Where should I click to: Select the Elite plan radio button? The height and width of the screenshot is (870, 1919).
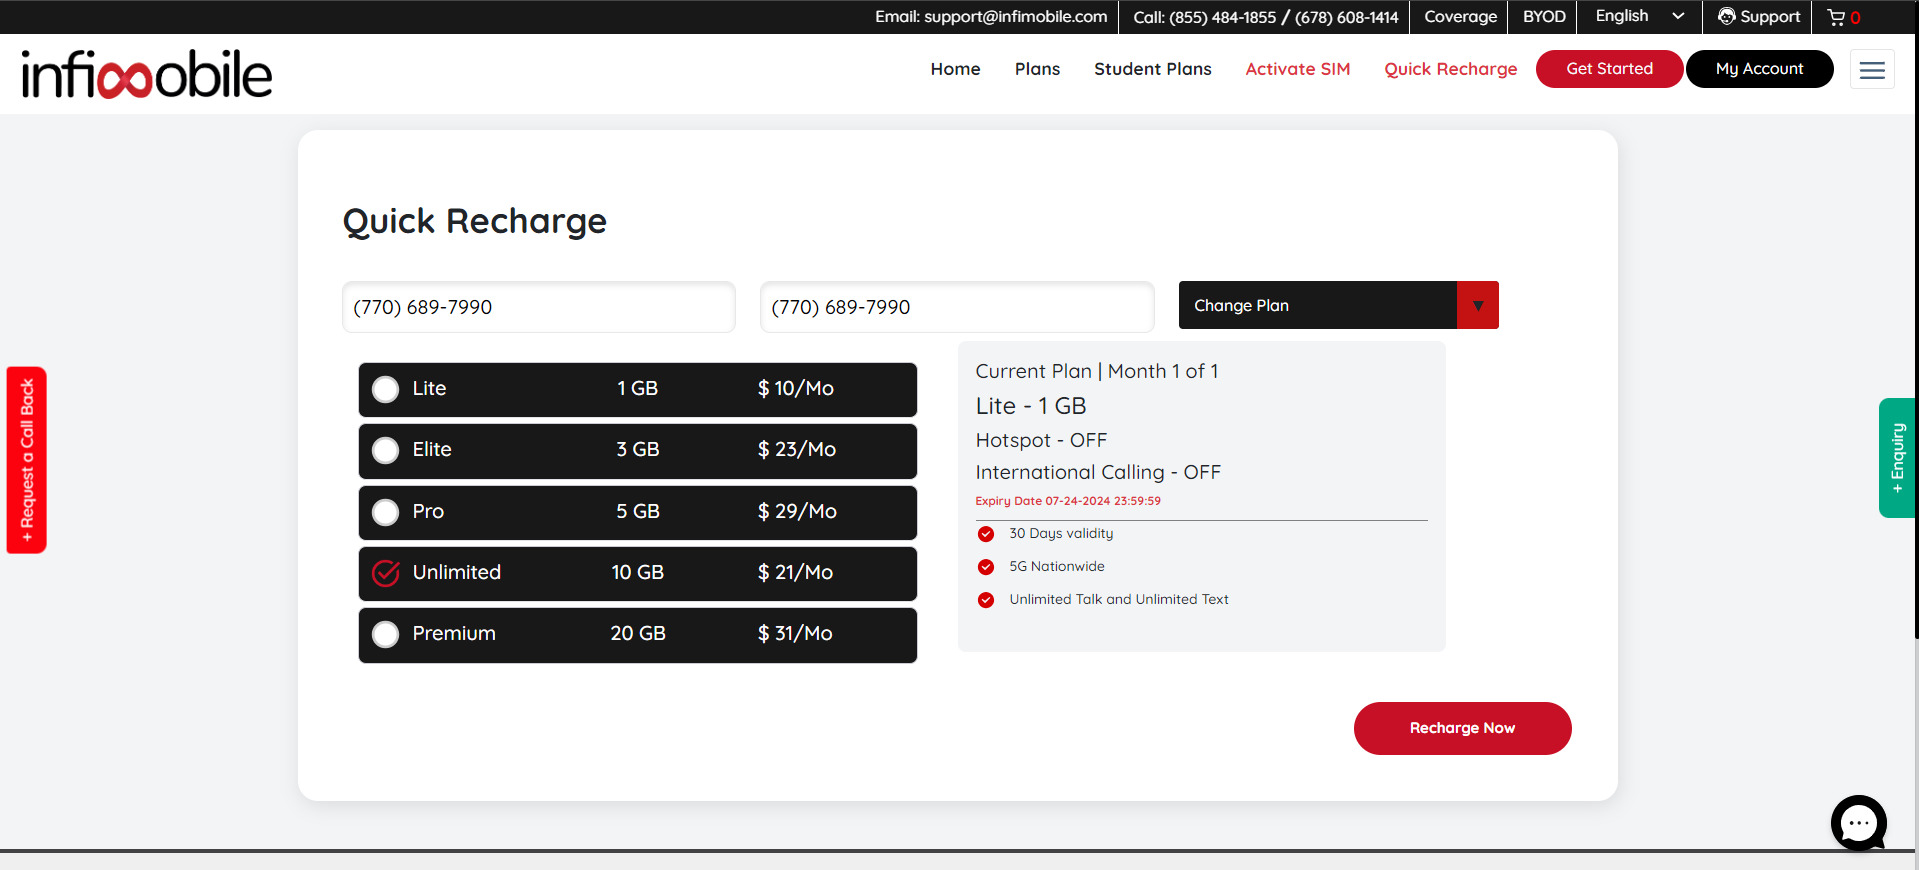coord(386,450)
